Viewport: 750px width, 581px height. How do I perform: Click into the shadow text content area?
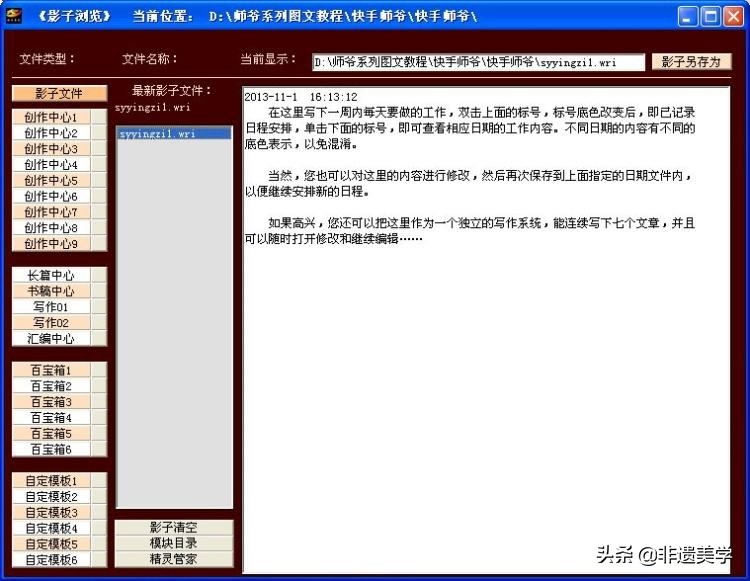pos(486,330)
